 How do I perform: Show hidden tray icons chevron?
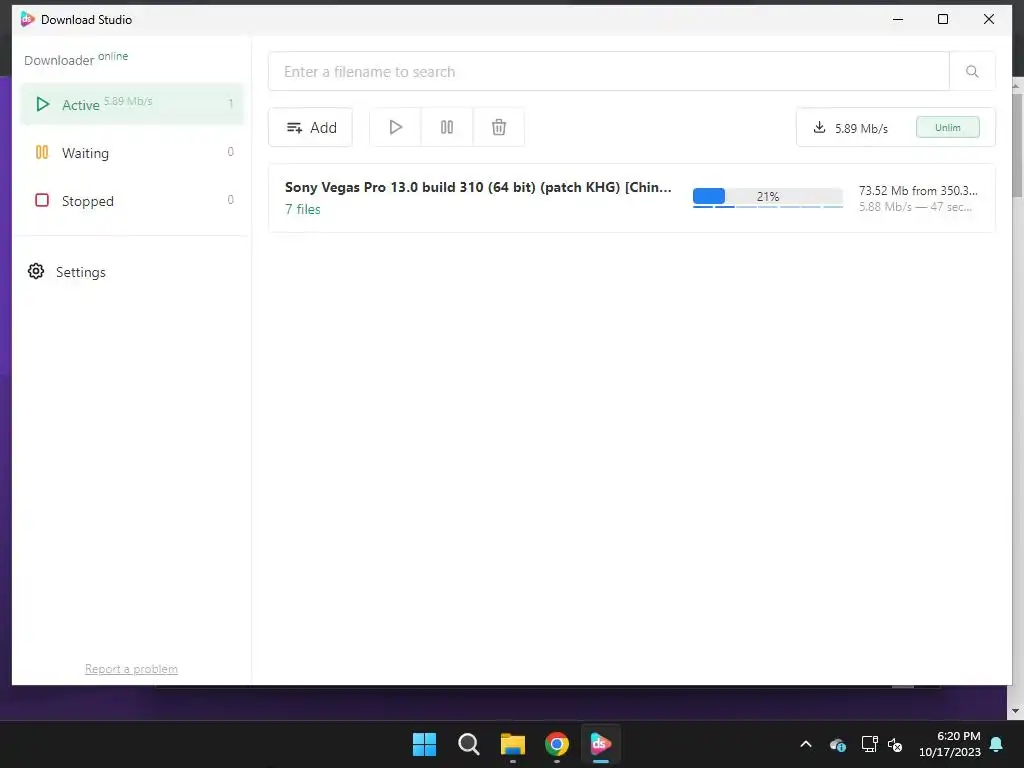(x=806, y=744)
